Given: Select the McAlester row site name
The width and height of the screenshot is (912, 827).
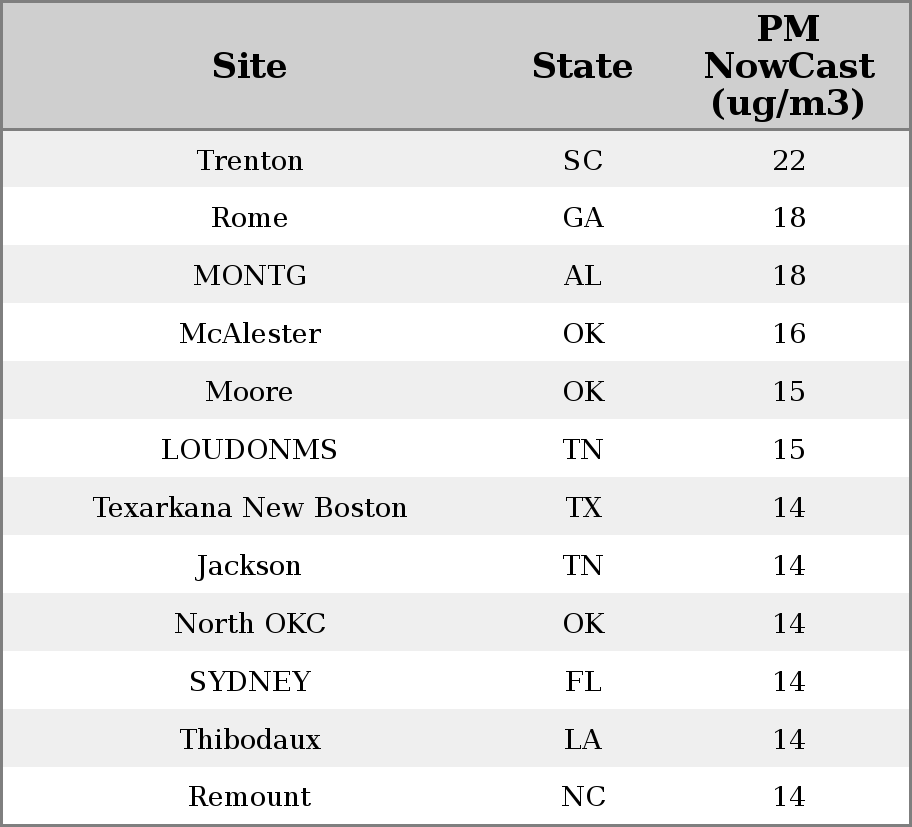Looking at the screenshot, I should pyautogui.click(x=250, y=333).
